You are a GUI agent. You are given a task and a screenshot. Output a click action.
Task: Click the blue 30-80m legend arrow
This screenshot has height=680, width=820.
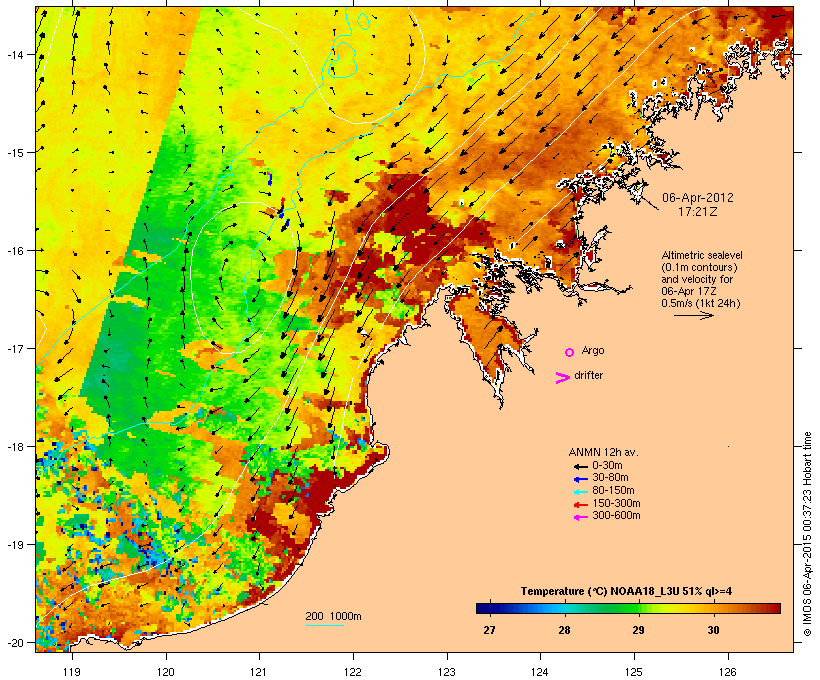580,479
